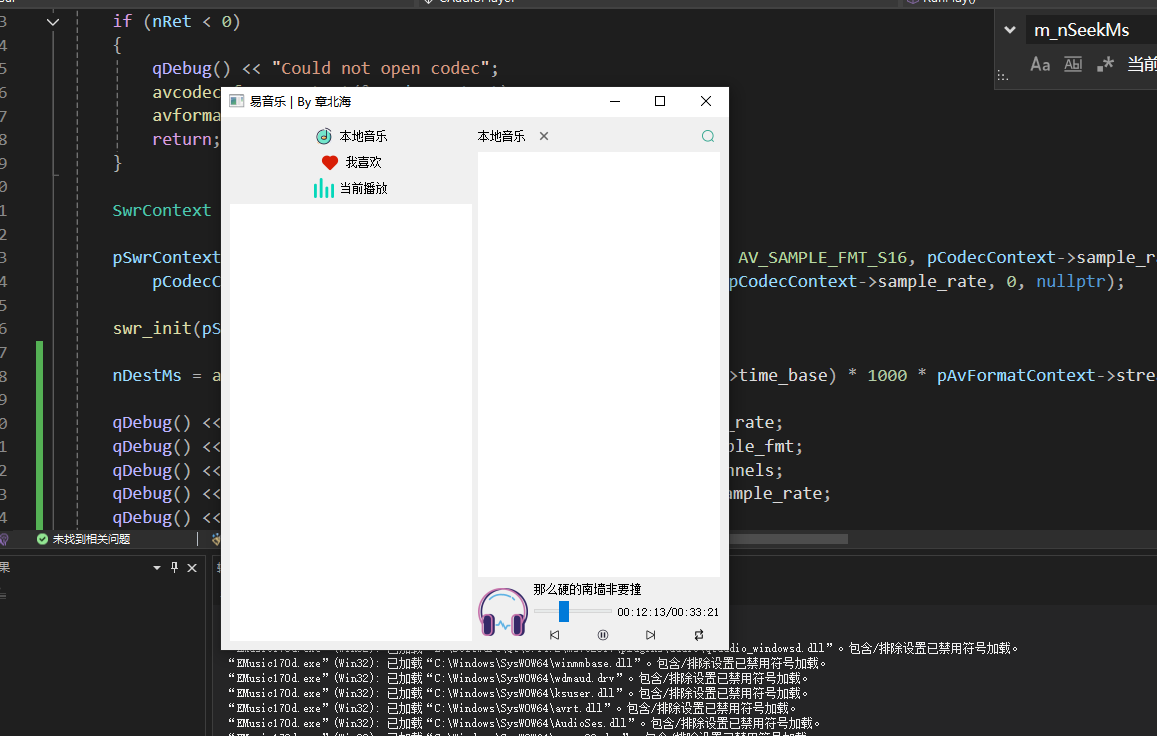Click the 未找到相关问题 status indicator

point(83,539)
